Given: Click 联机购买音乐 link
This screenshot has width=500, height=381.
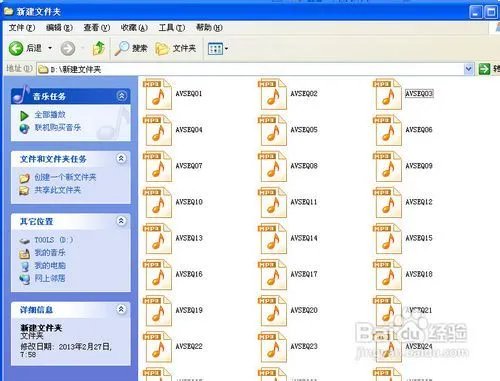Looking at the screenshot, I should (x=58, y=128).
